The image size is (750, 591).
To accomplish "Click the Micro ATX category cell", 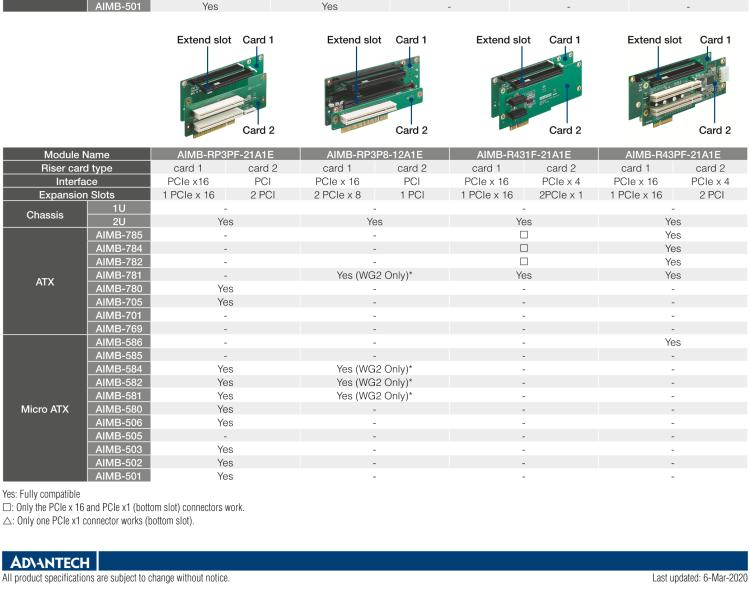I will click(46, 409).
